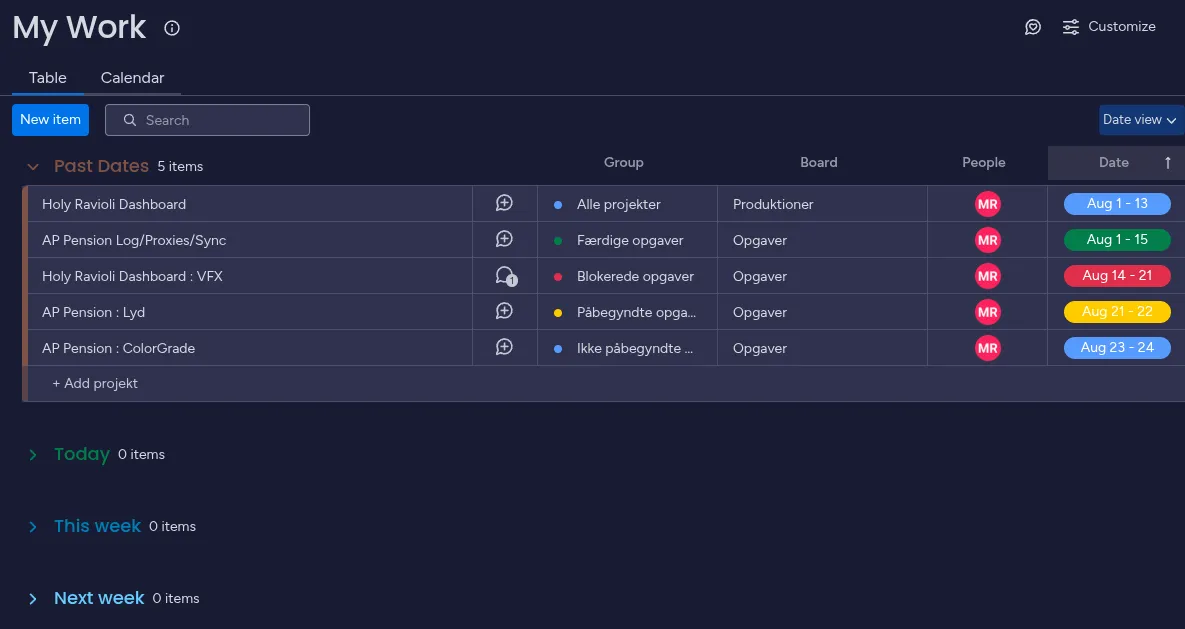Switch to the Calendar tab

(x=132, y=78)
